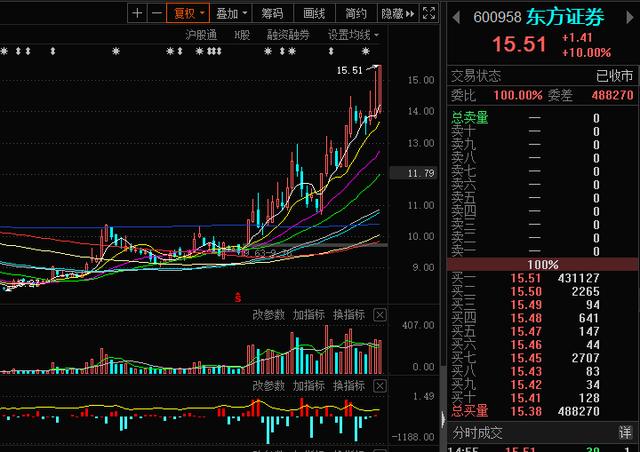Click 加指标 on volume indicator panel

pyautogui.click(x=309, y=315)
